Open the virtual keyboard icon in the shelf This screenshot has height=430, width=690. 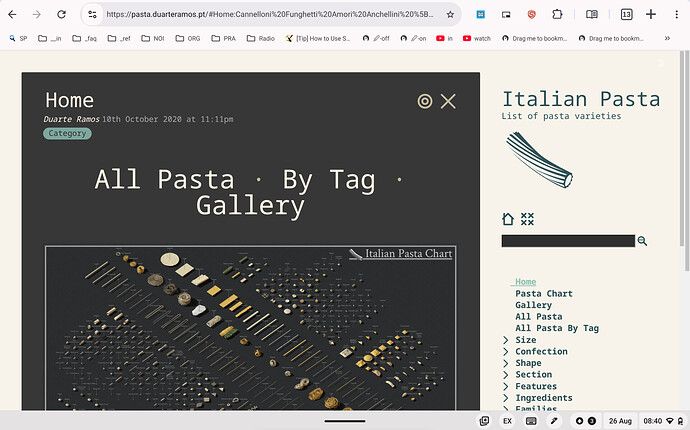click(531, 421)
